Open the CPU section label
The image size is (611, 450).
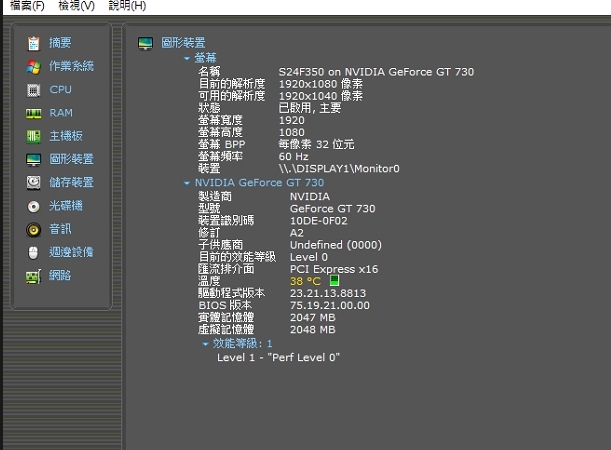pos(60,90)
